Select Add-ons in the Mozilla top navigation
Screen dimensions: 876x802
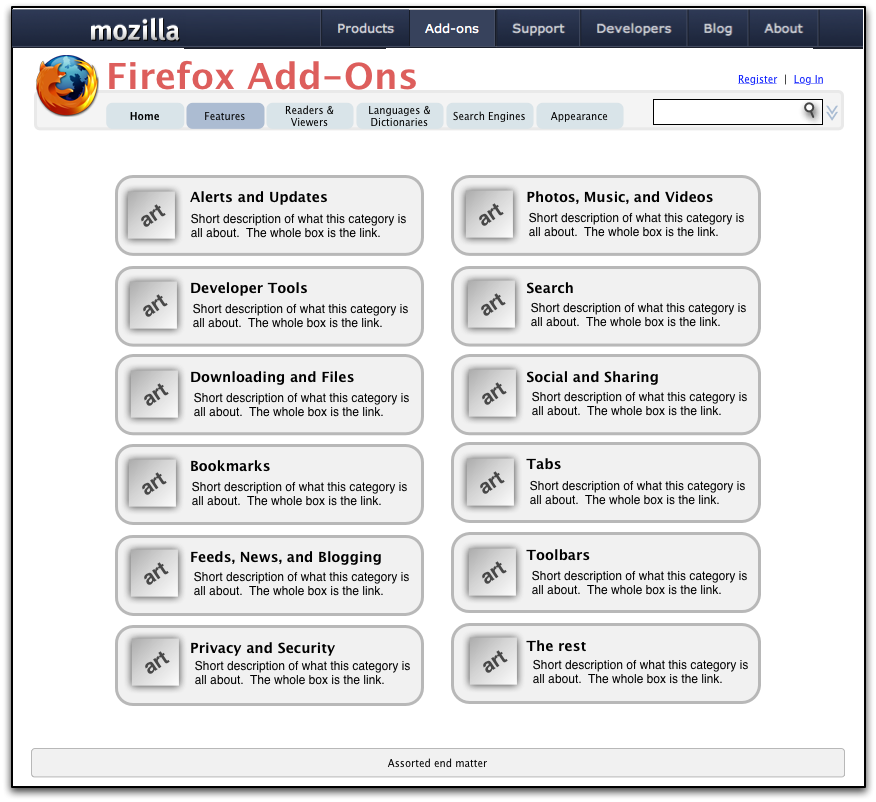pyautogui.click(x=452, y=28)
